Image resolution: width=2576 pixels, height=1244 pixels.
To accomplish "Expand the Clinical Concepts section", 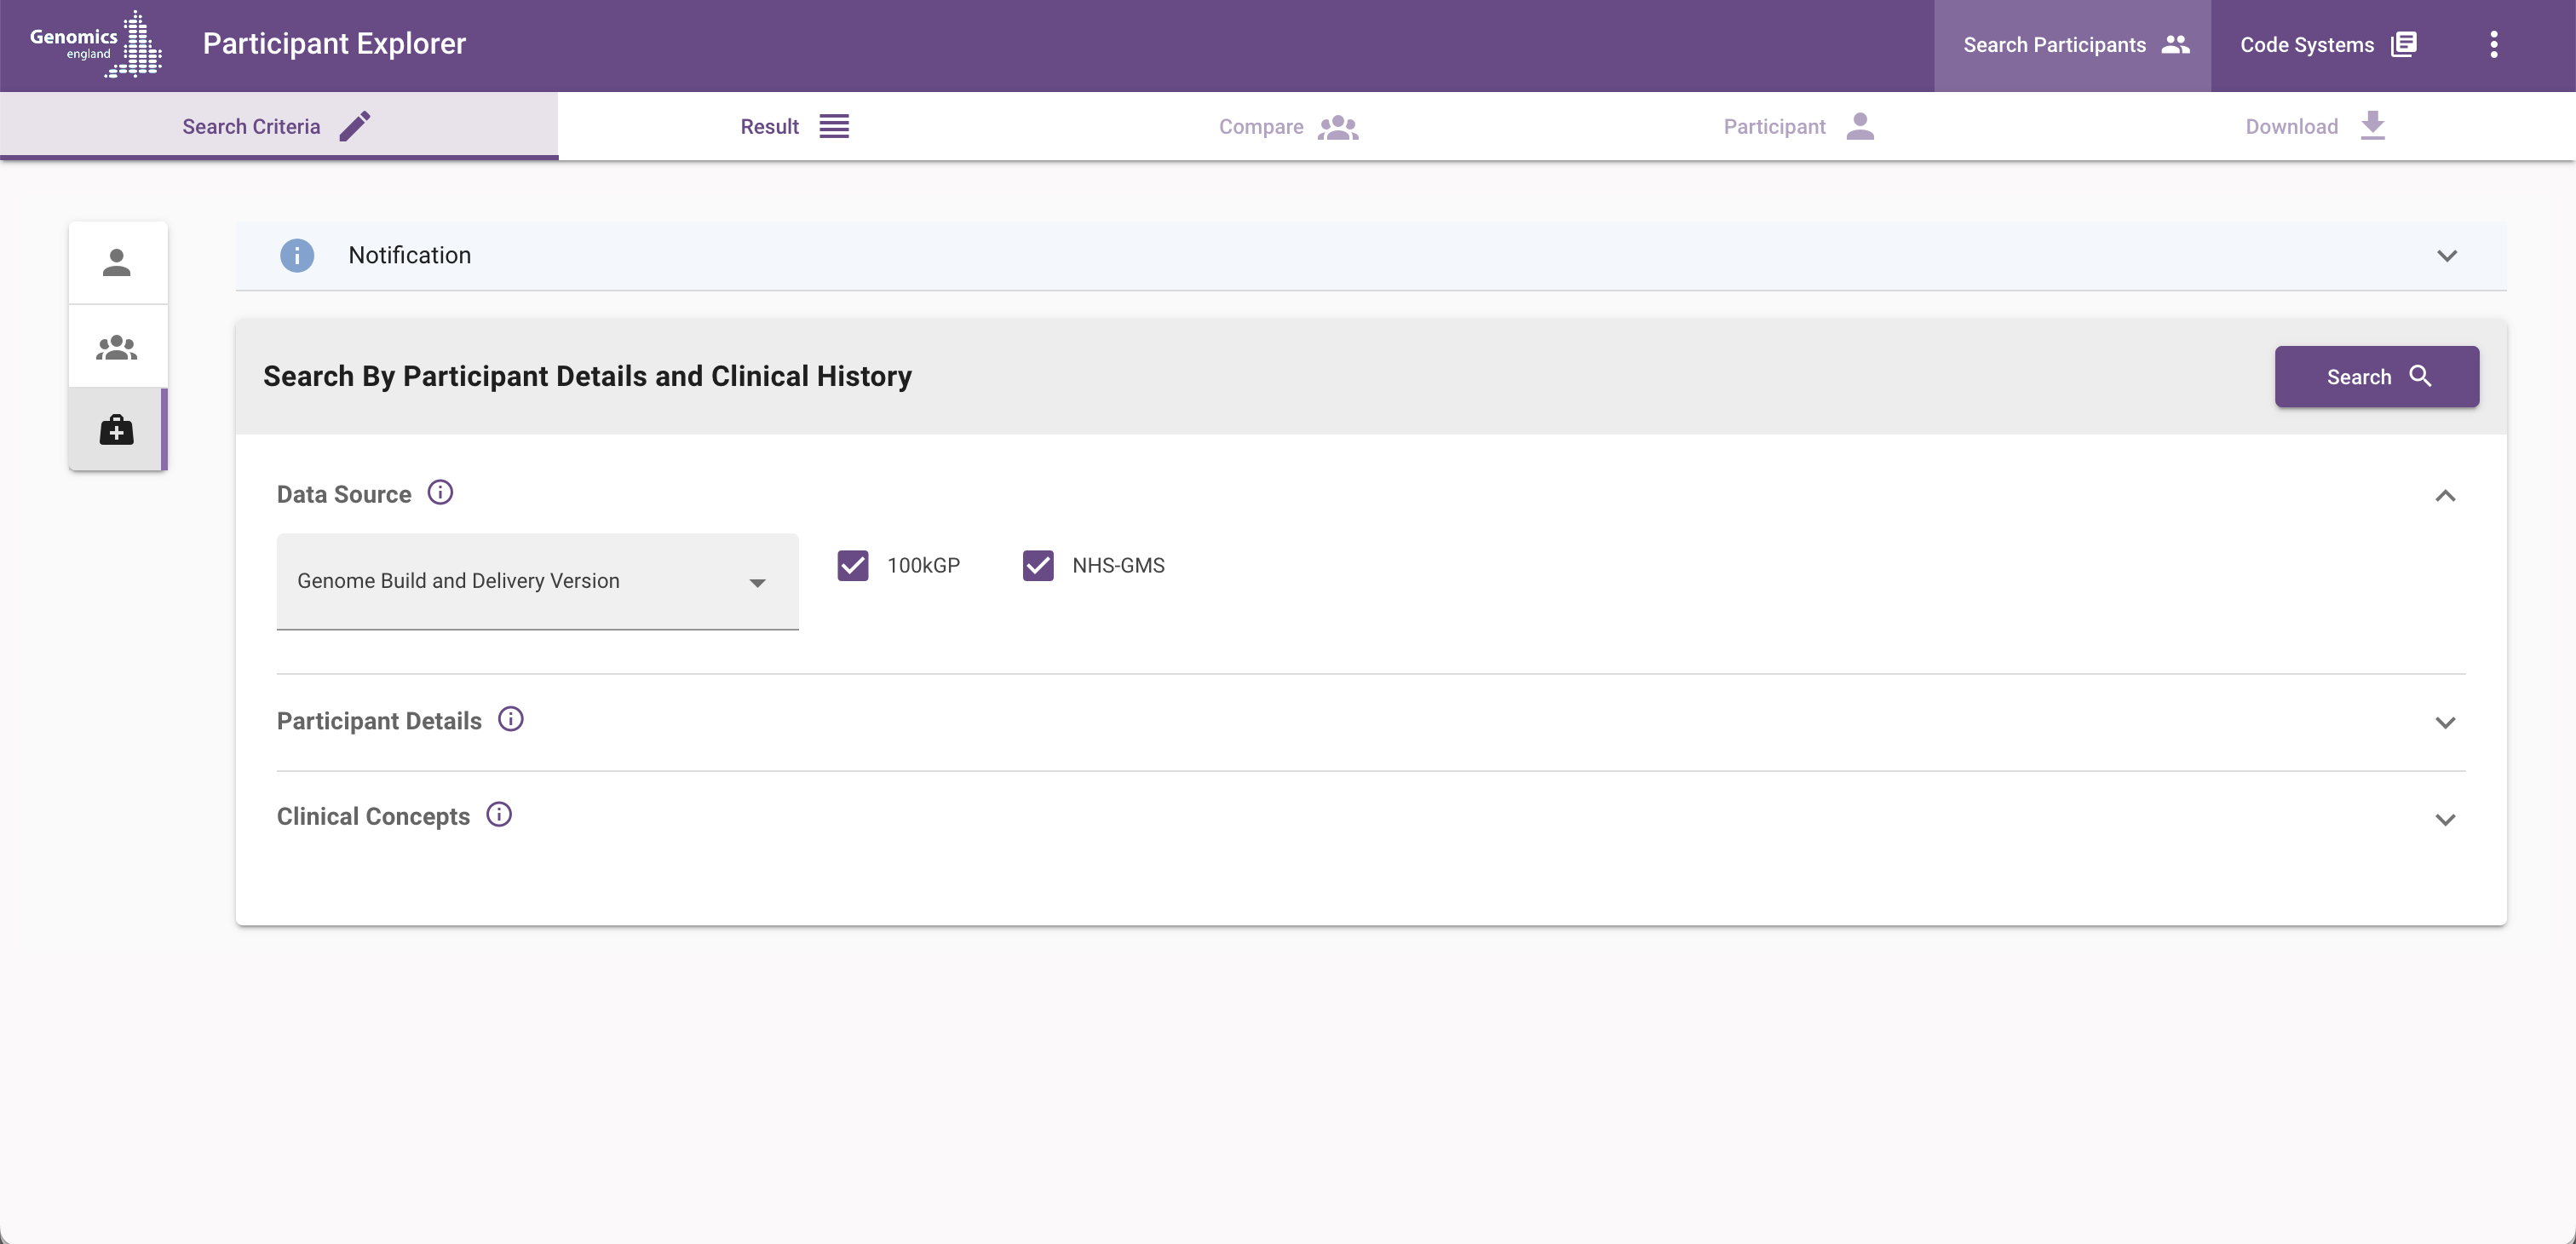I will pos(2445,819).
